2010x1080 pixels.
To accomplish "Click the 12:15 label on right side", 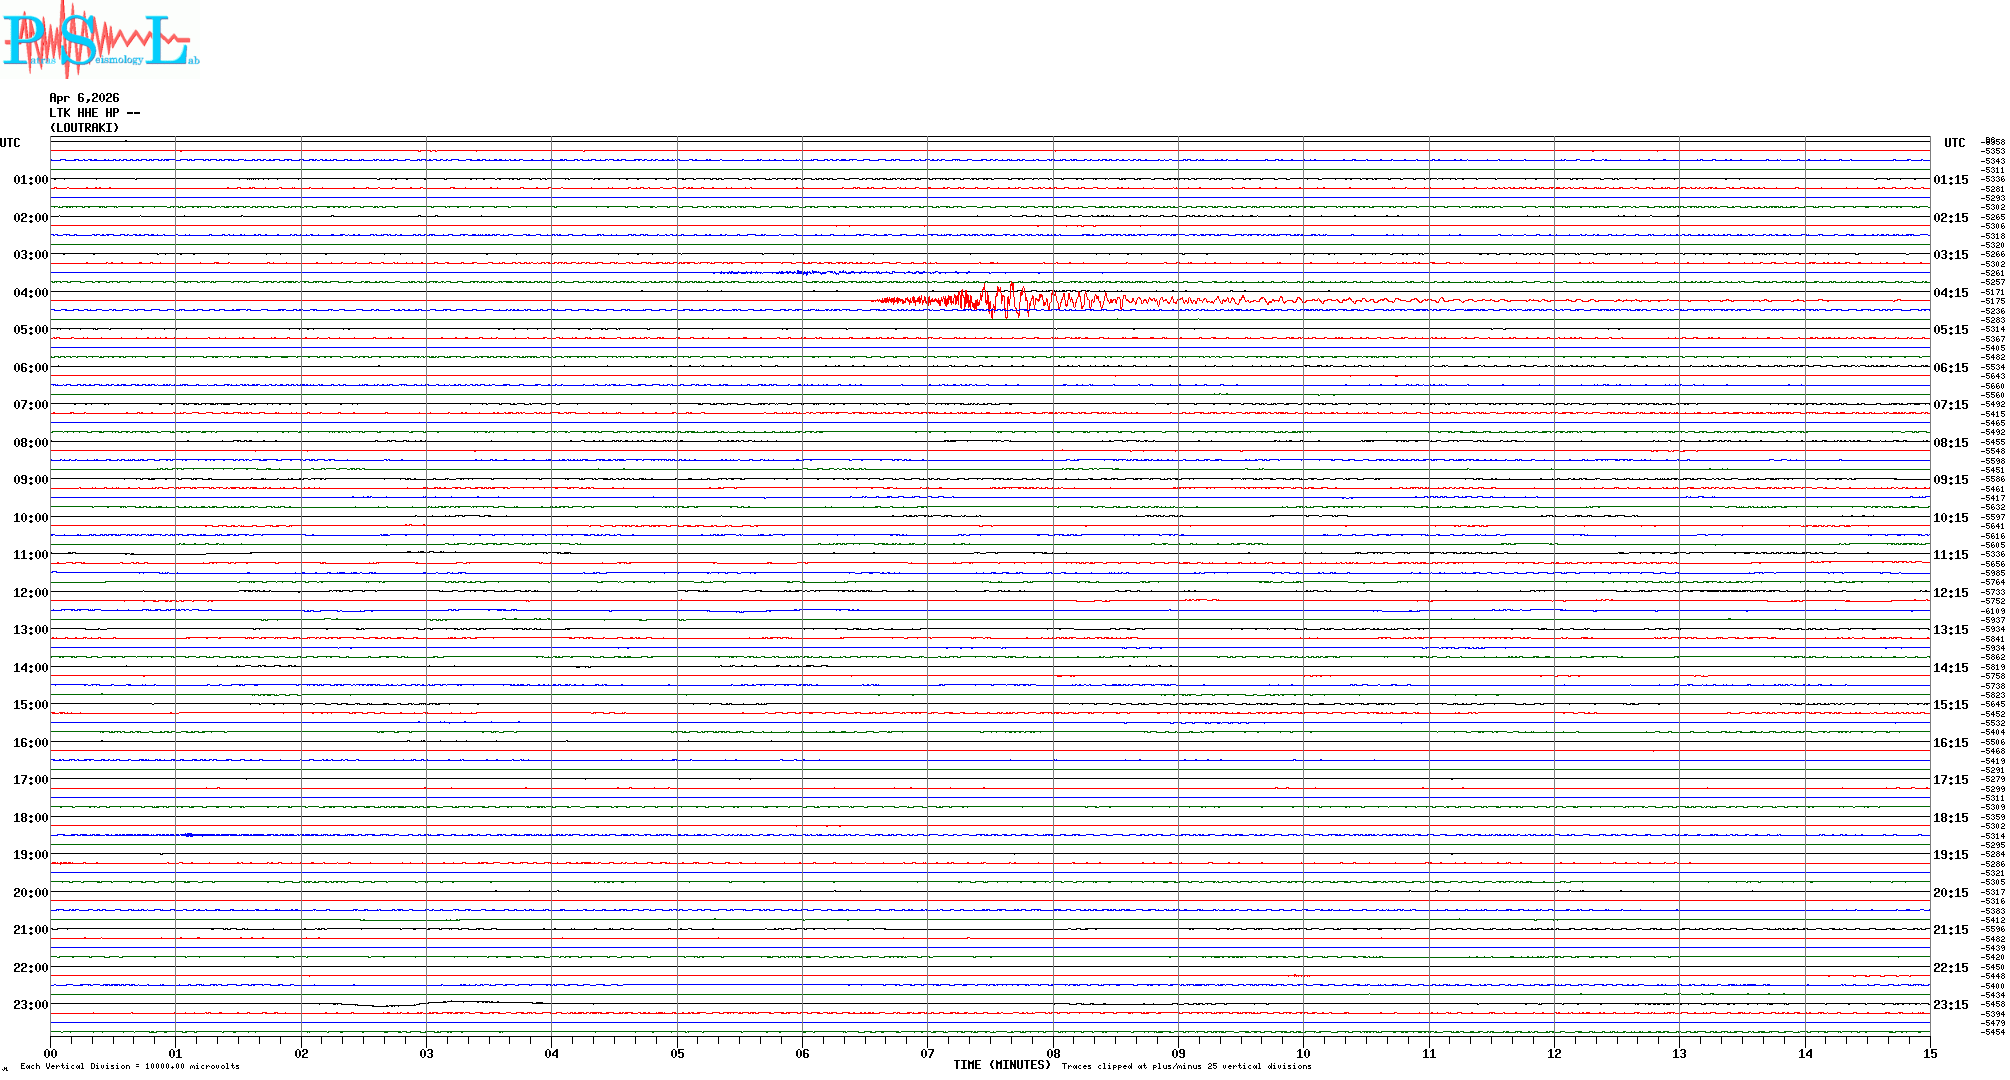I will pyautogui.click(x=1950, y=593).
